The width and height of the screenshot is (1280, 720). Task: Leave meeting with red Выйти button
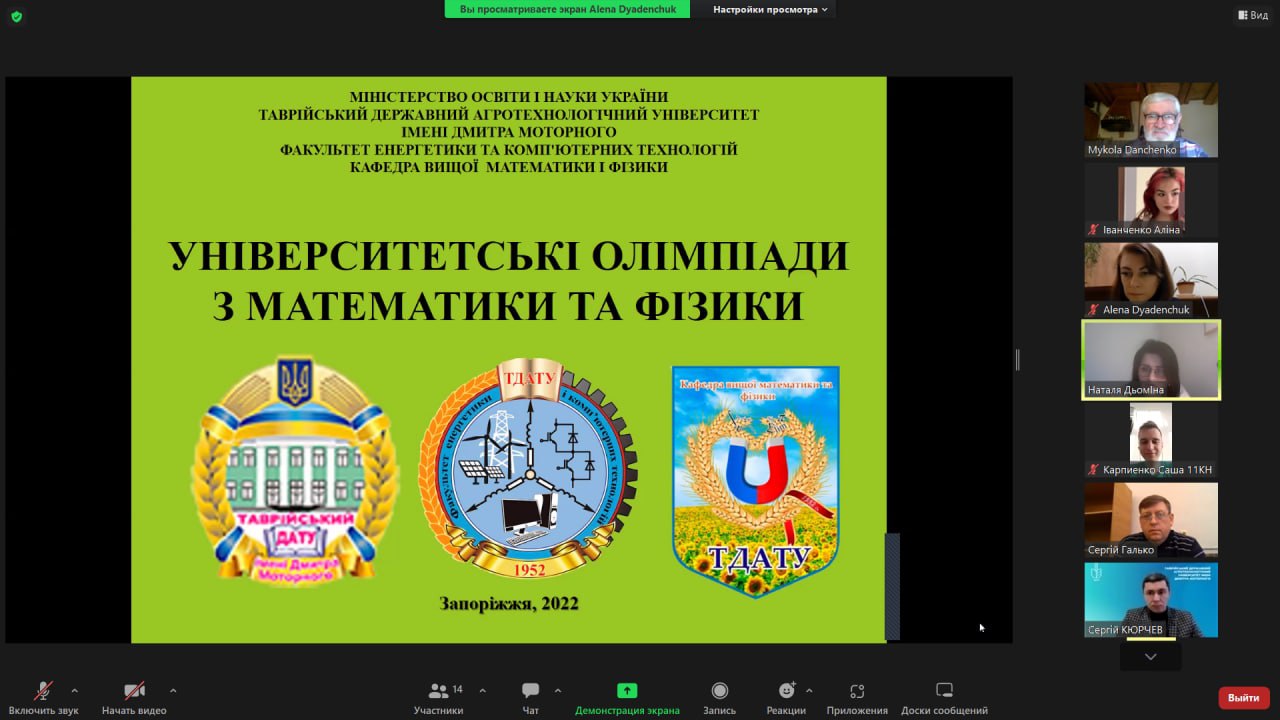tap(1244, 697)
